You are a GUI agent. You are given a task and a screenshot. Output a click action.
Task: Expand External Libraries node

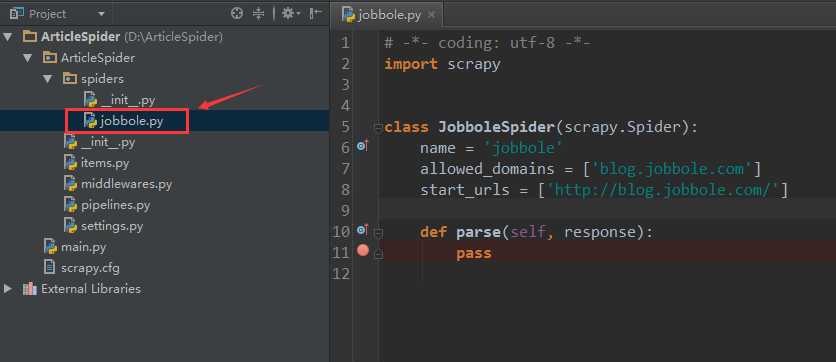pos(7,289)
